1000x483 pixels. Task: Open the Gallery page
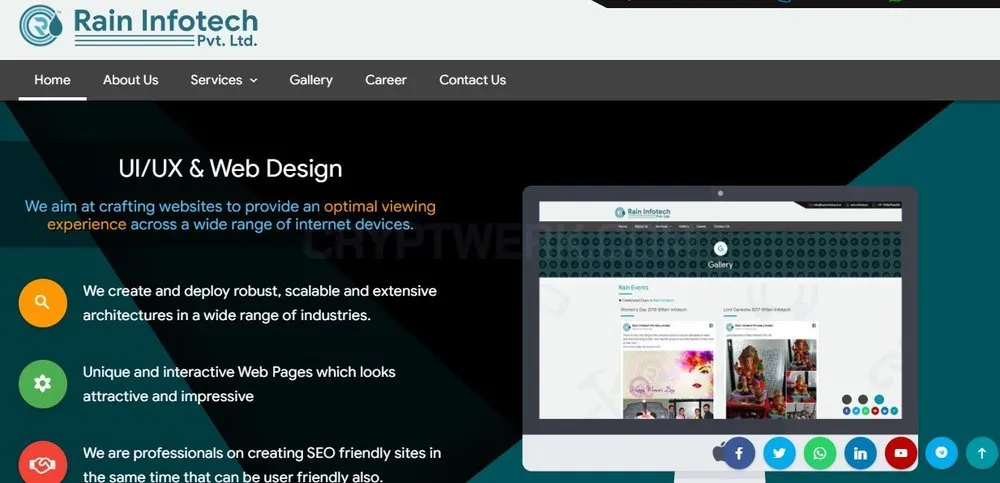(x=311, y=80)
